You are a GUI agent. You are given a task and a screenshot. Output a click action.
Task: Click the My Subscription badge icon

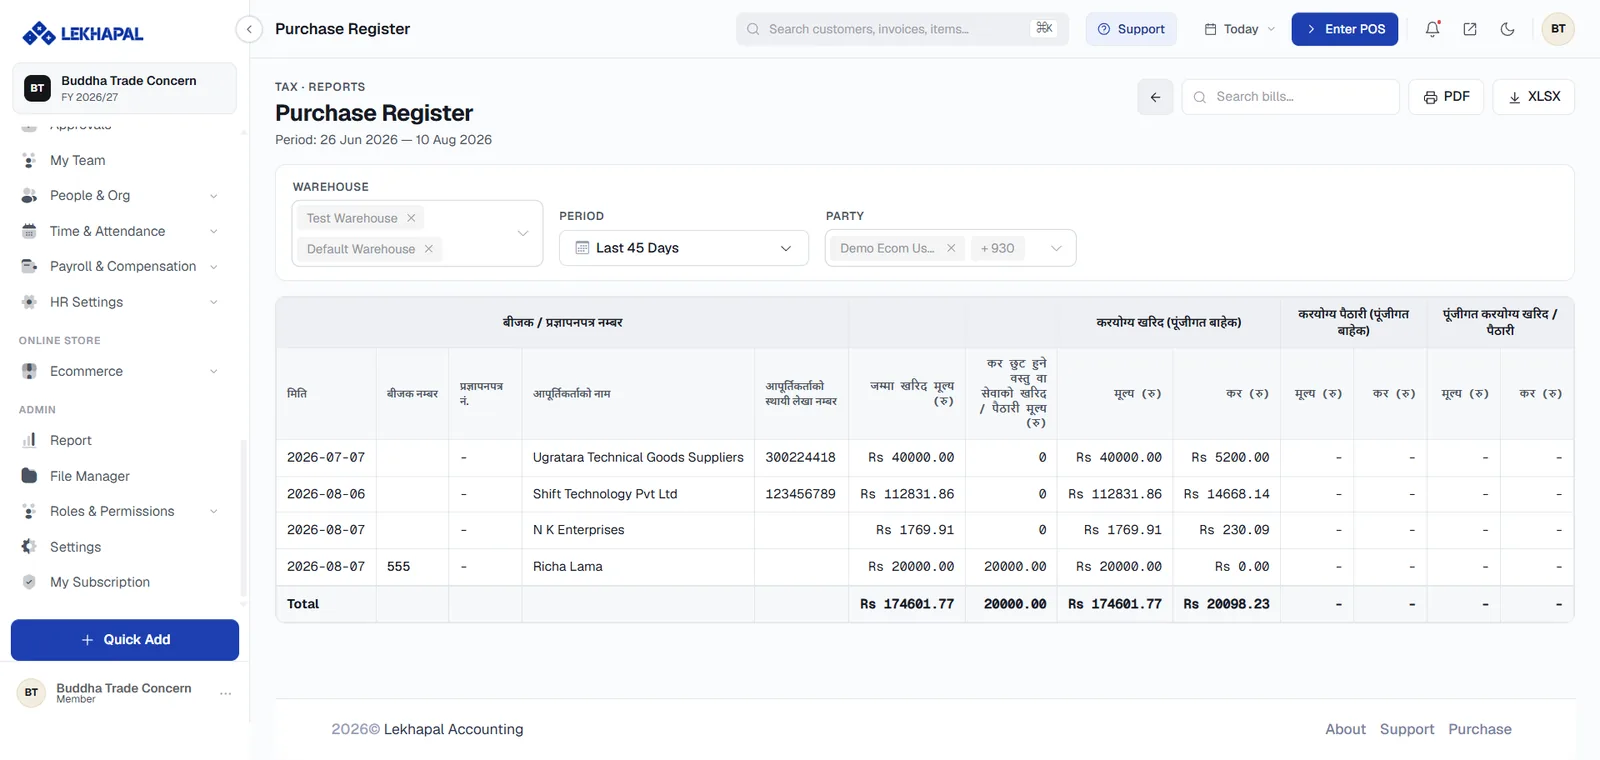[29, 582]
